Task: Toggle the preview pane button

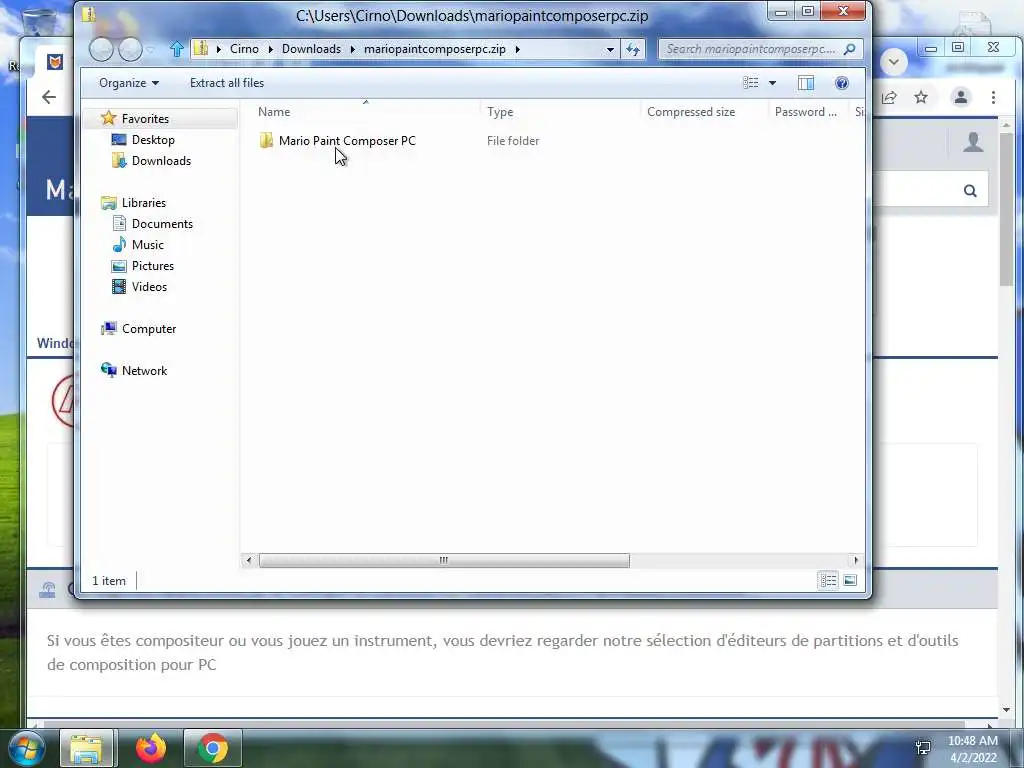Action: pos(806,83)
